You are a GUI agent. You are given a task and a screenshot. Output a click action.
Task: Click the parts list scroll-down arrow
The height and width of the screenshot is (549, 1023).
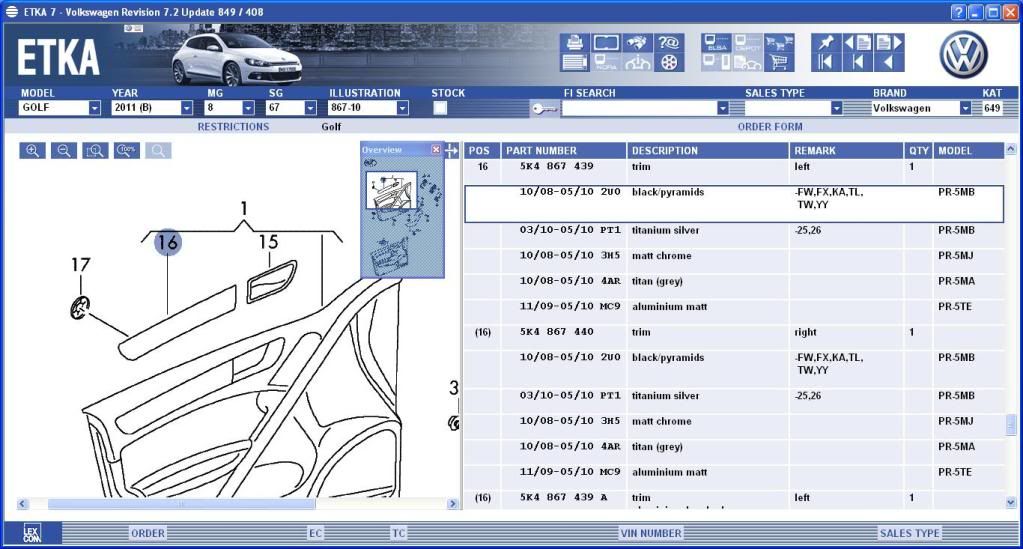1011,503
